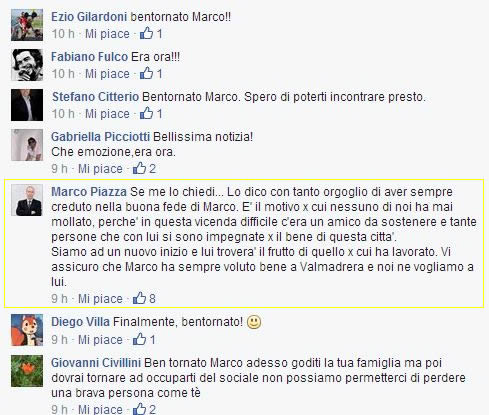The image size is (489, 415).
Task: Open Fabiano Fulco's black-and-white profile picture
Action: pyautogui.click(x=27, y=65)
